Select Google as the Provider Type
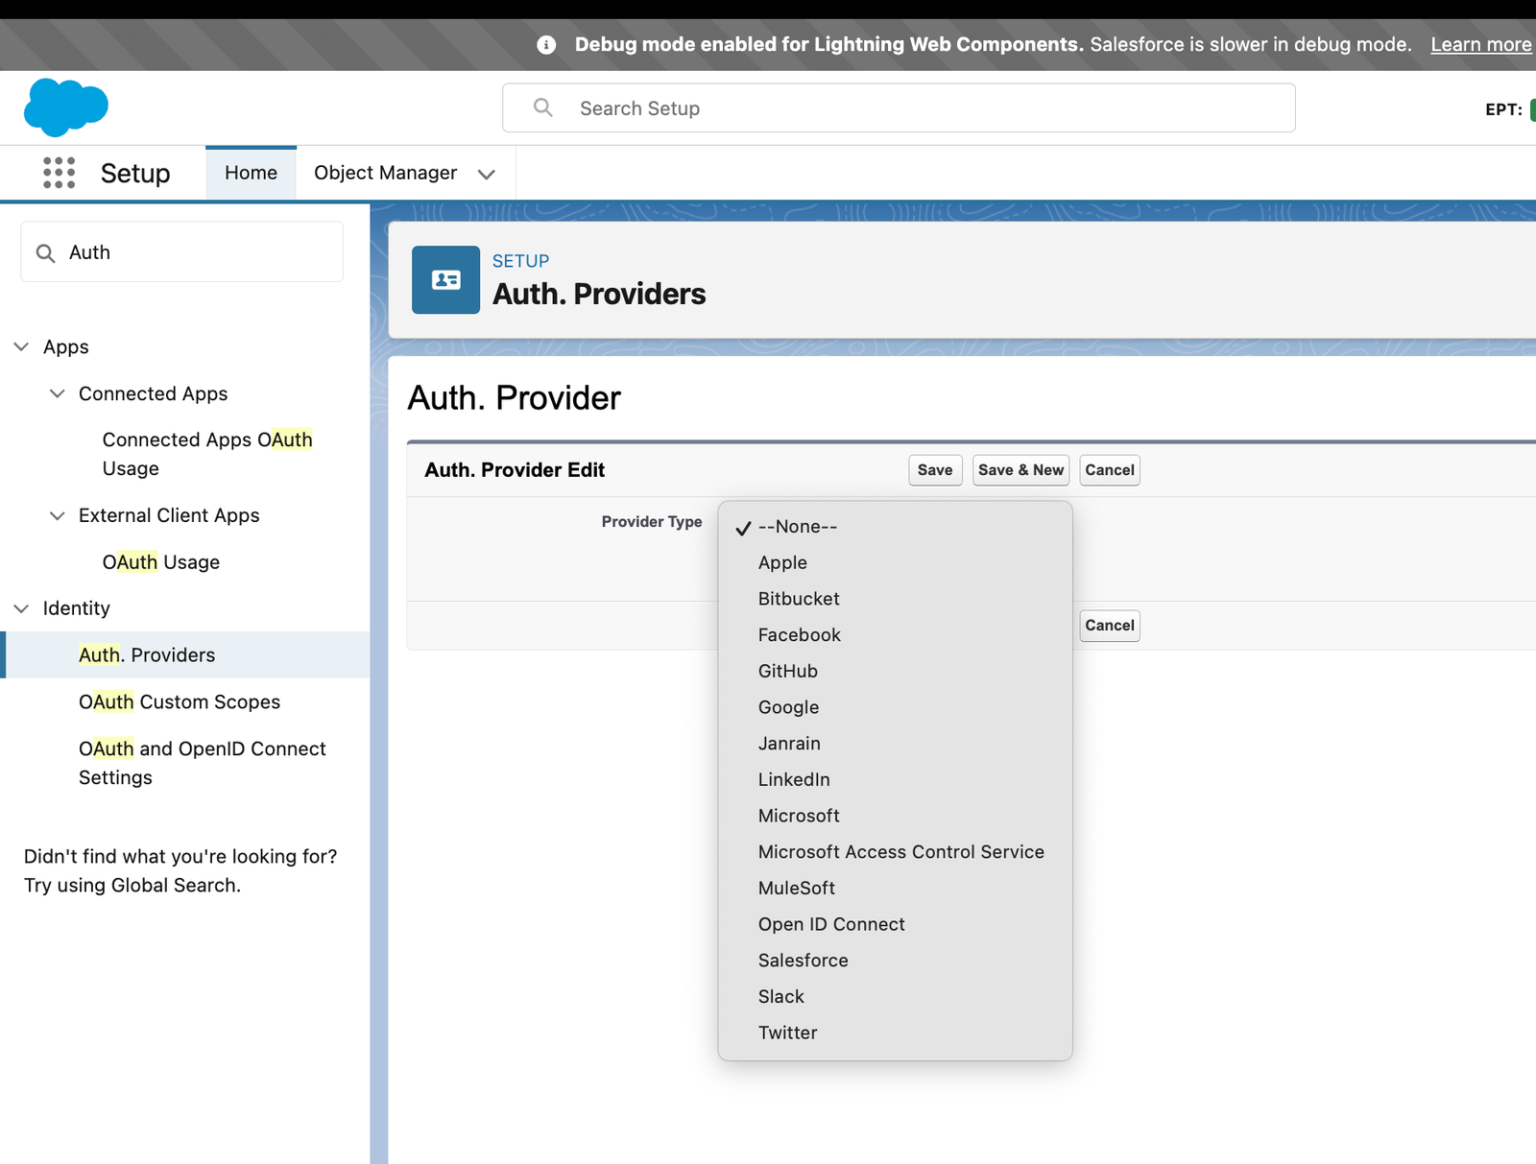Image resolution: width=1536 pixels, height=1164 pixels. 788,707
